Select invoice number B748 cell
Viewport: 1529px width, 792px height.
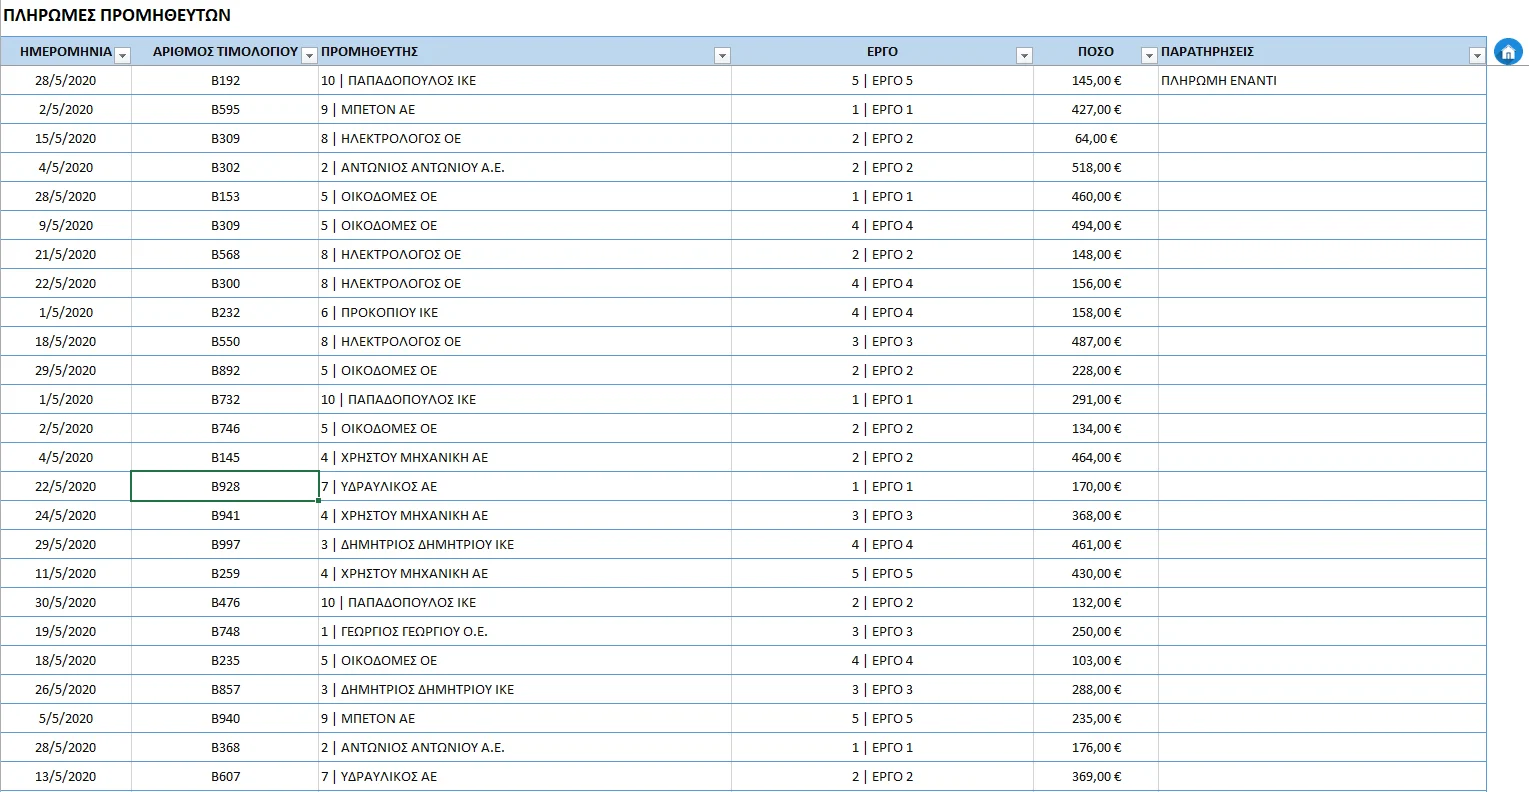coord(225,631)
